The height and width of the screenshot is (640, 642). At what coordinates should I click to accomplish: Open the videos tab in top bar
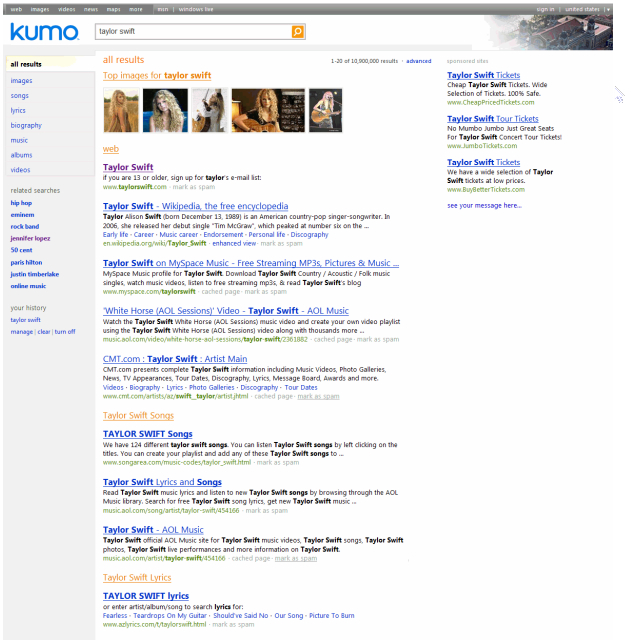(x=66, y=9)
